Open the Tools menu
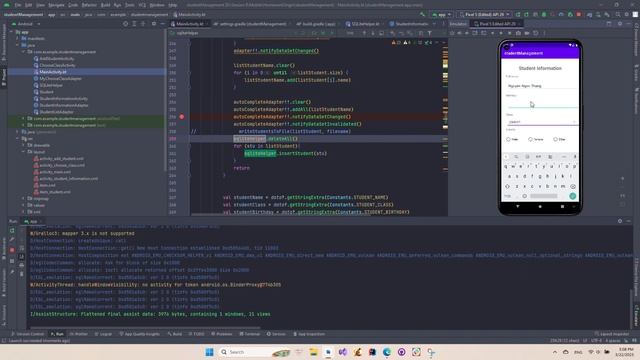Screen dimensions: 640x360 pos(130,5)
